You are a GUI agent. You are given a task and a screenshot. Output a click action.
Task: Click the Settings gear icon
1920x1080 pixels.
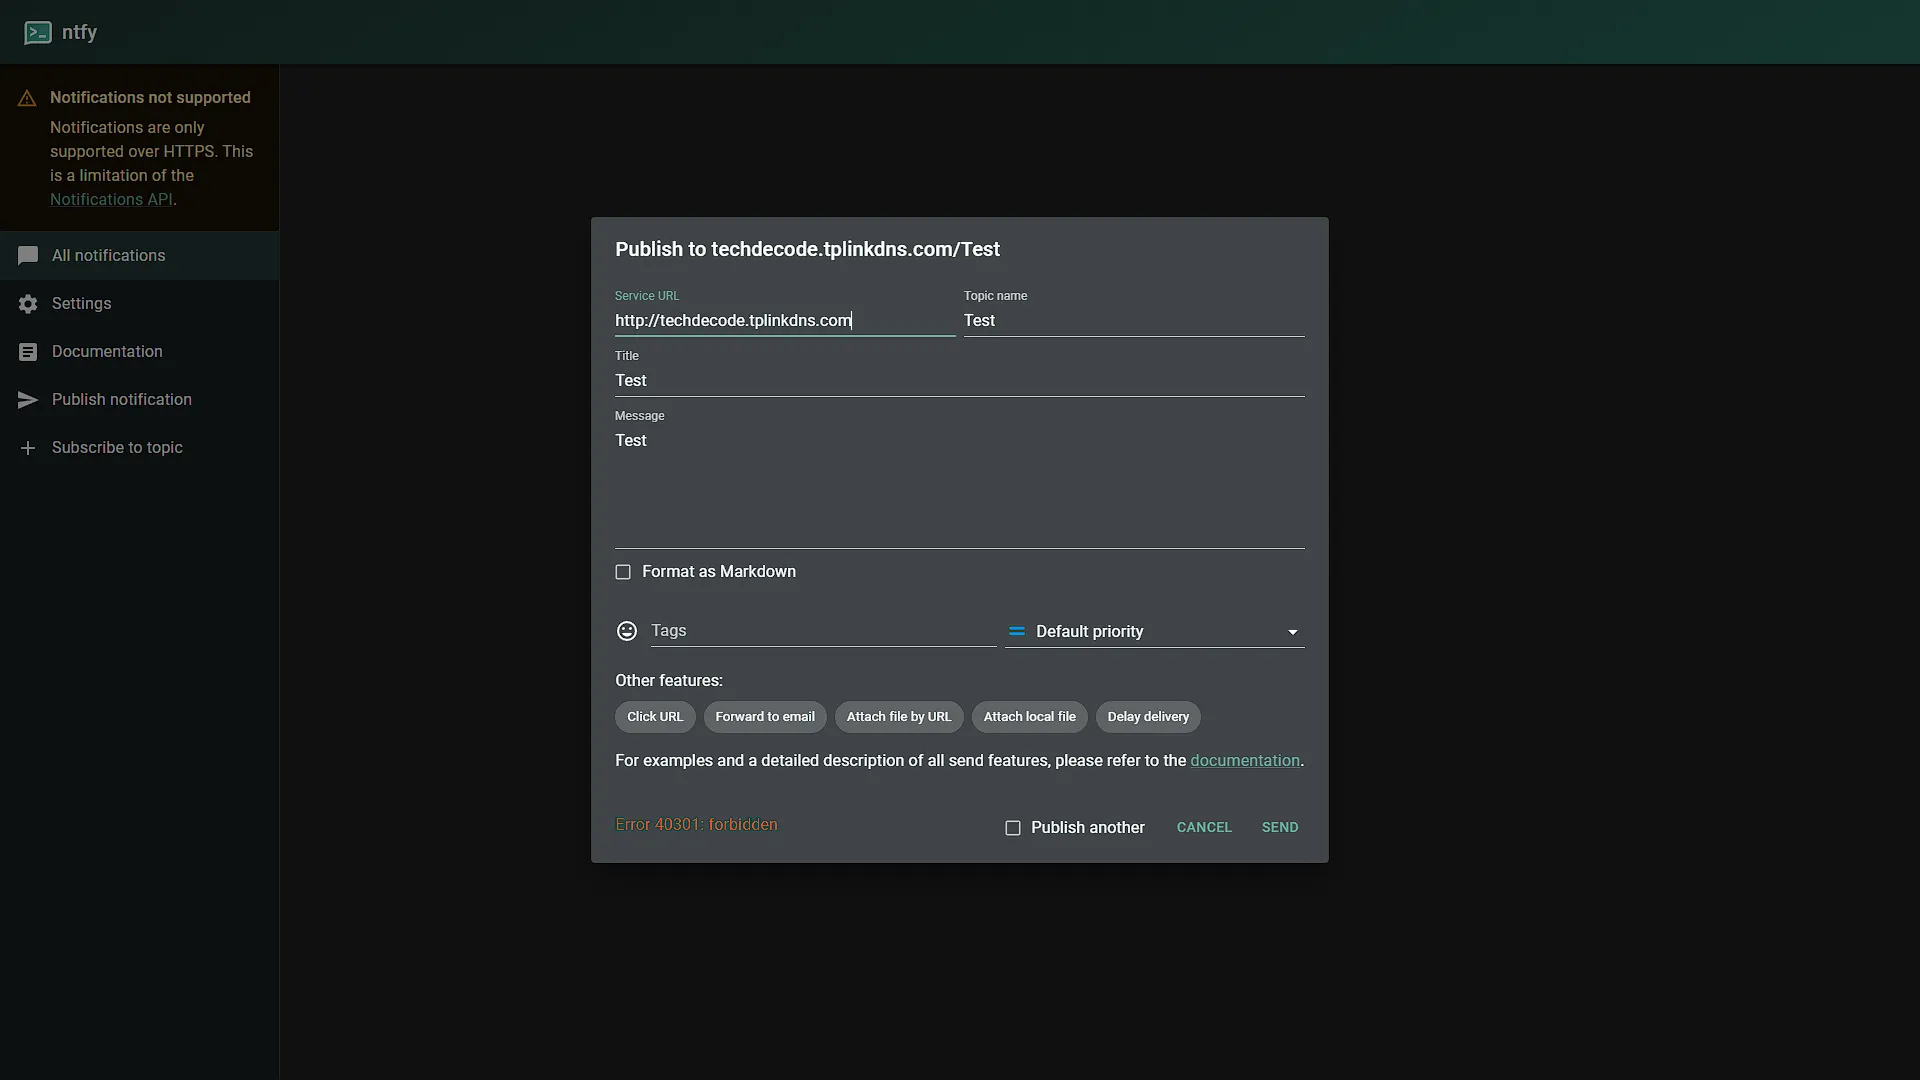pyautogui.click(x=28, y=304)
